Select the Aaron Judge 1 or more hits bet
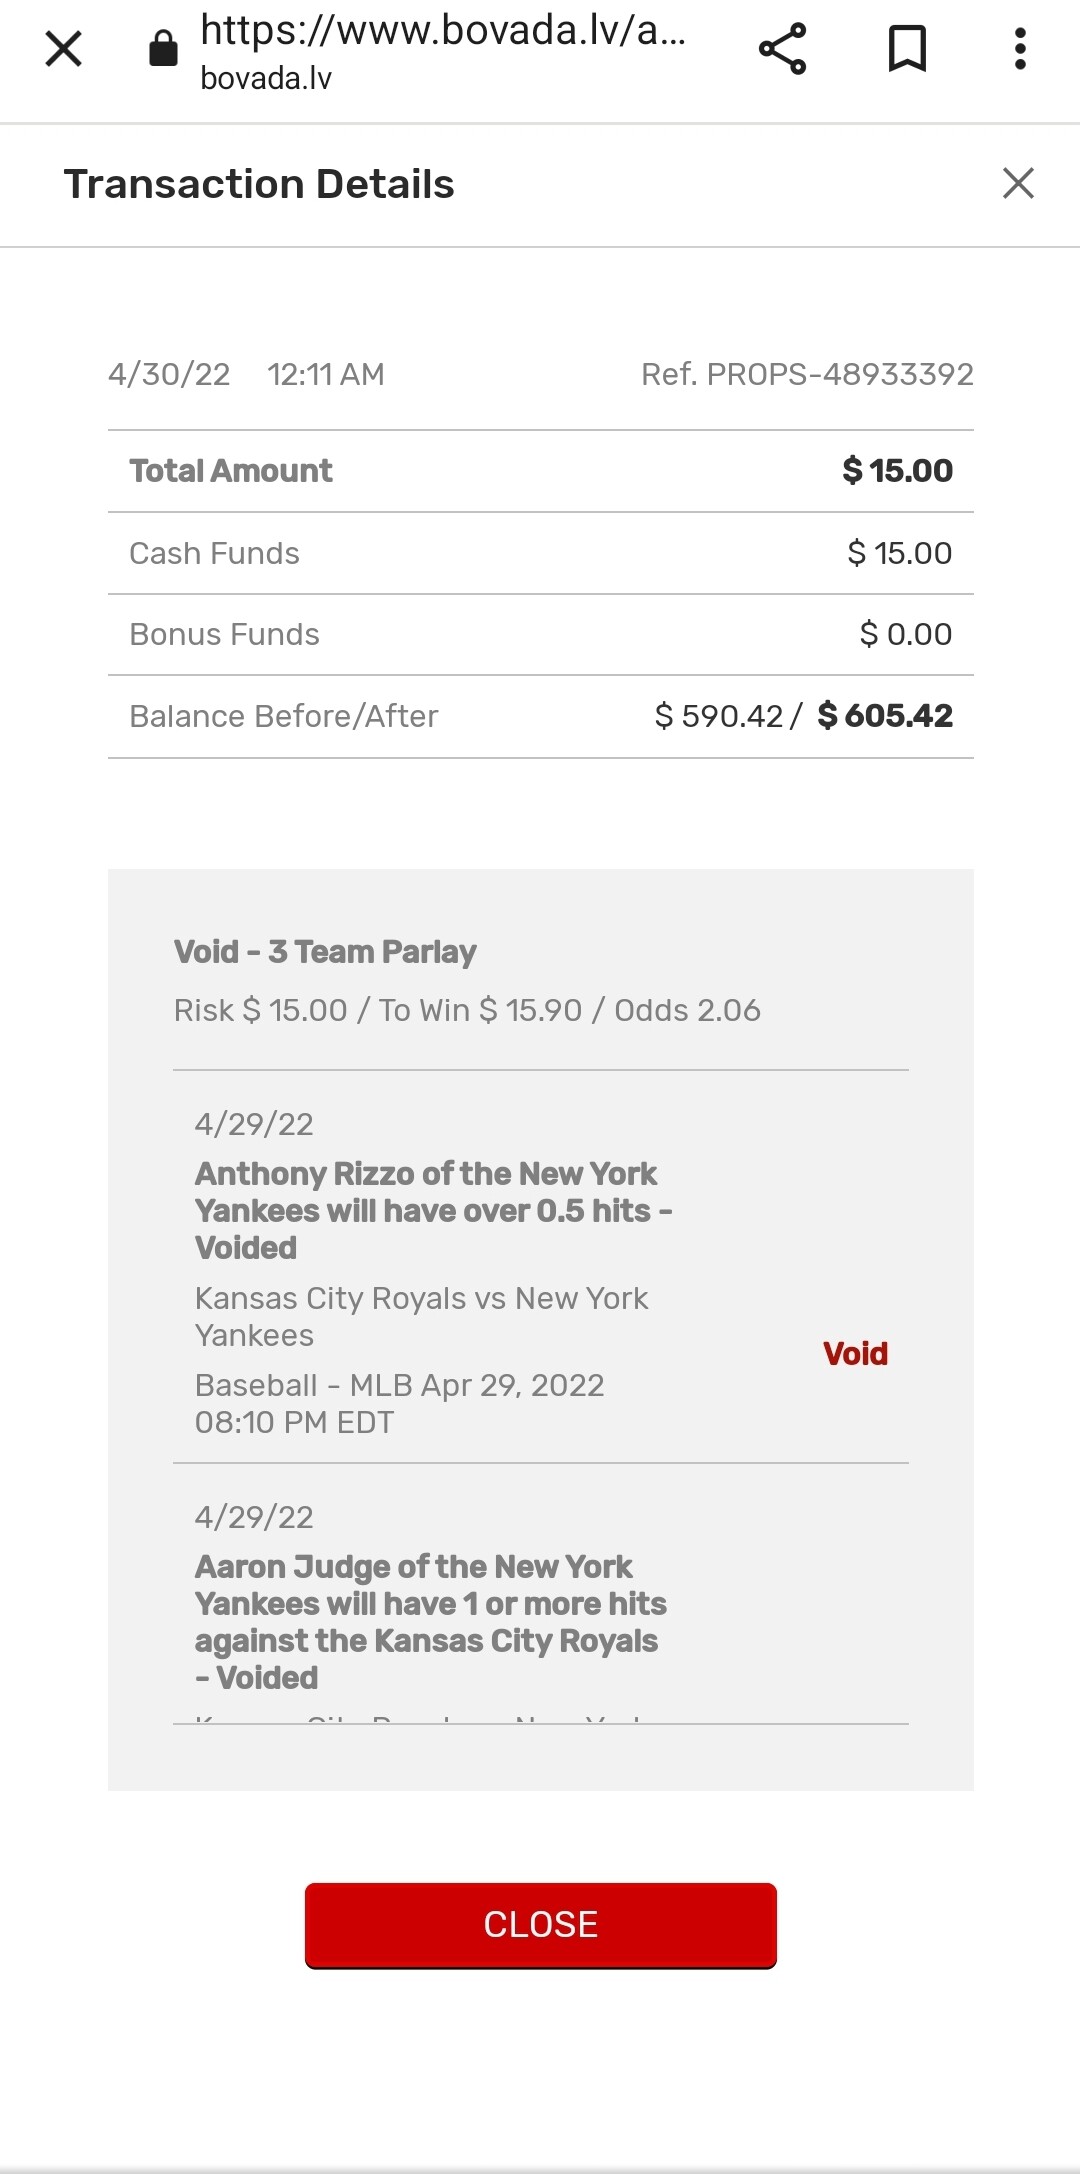The width and height of the screenshot is (1080, 2174). 430,1621
